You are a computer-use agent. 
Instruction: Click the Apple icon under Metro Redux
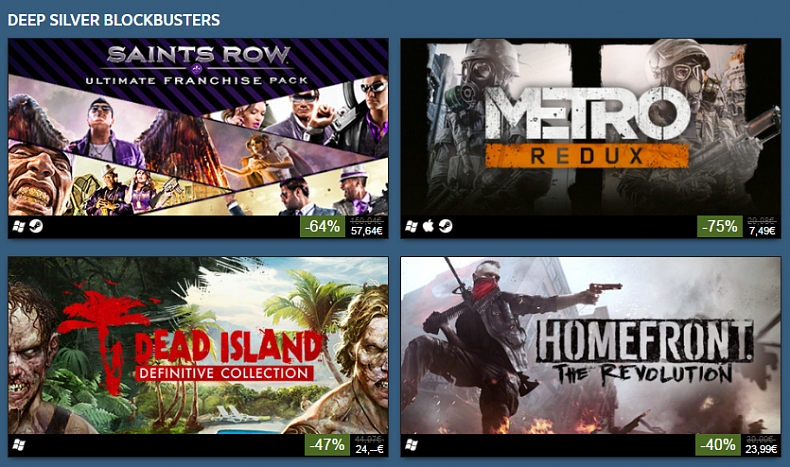[x=428, y=226]
